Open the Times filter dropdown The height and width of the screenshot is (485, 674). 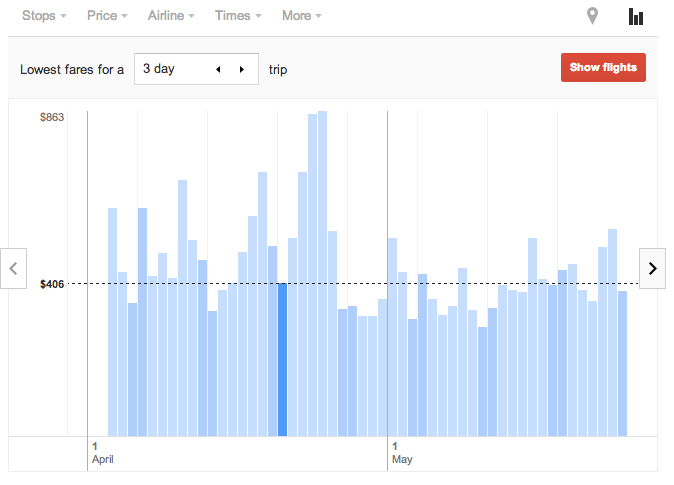tap(238, 16)
